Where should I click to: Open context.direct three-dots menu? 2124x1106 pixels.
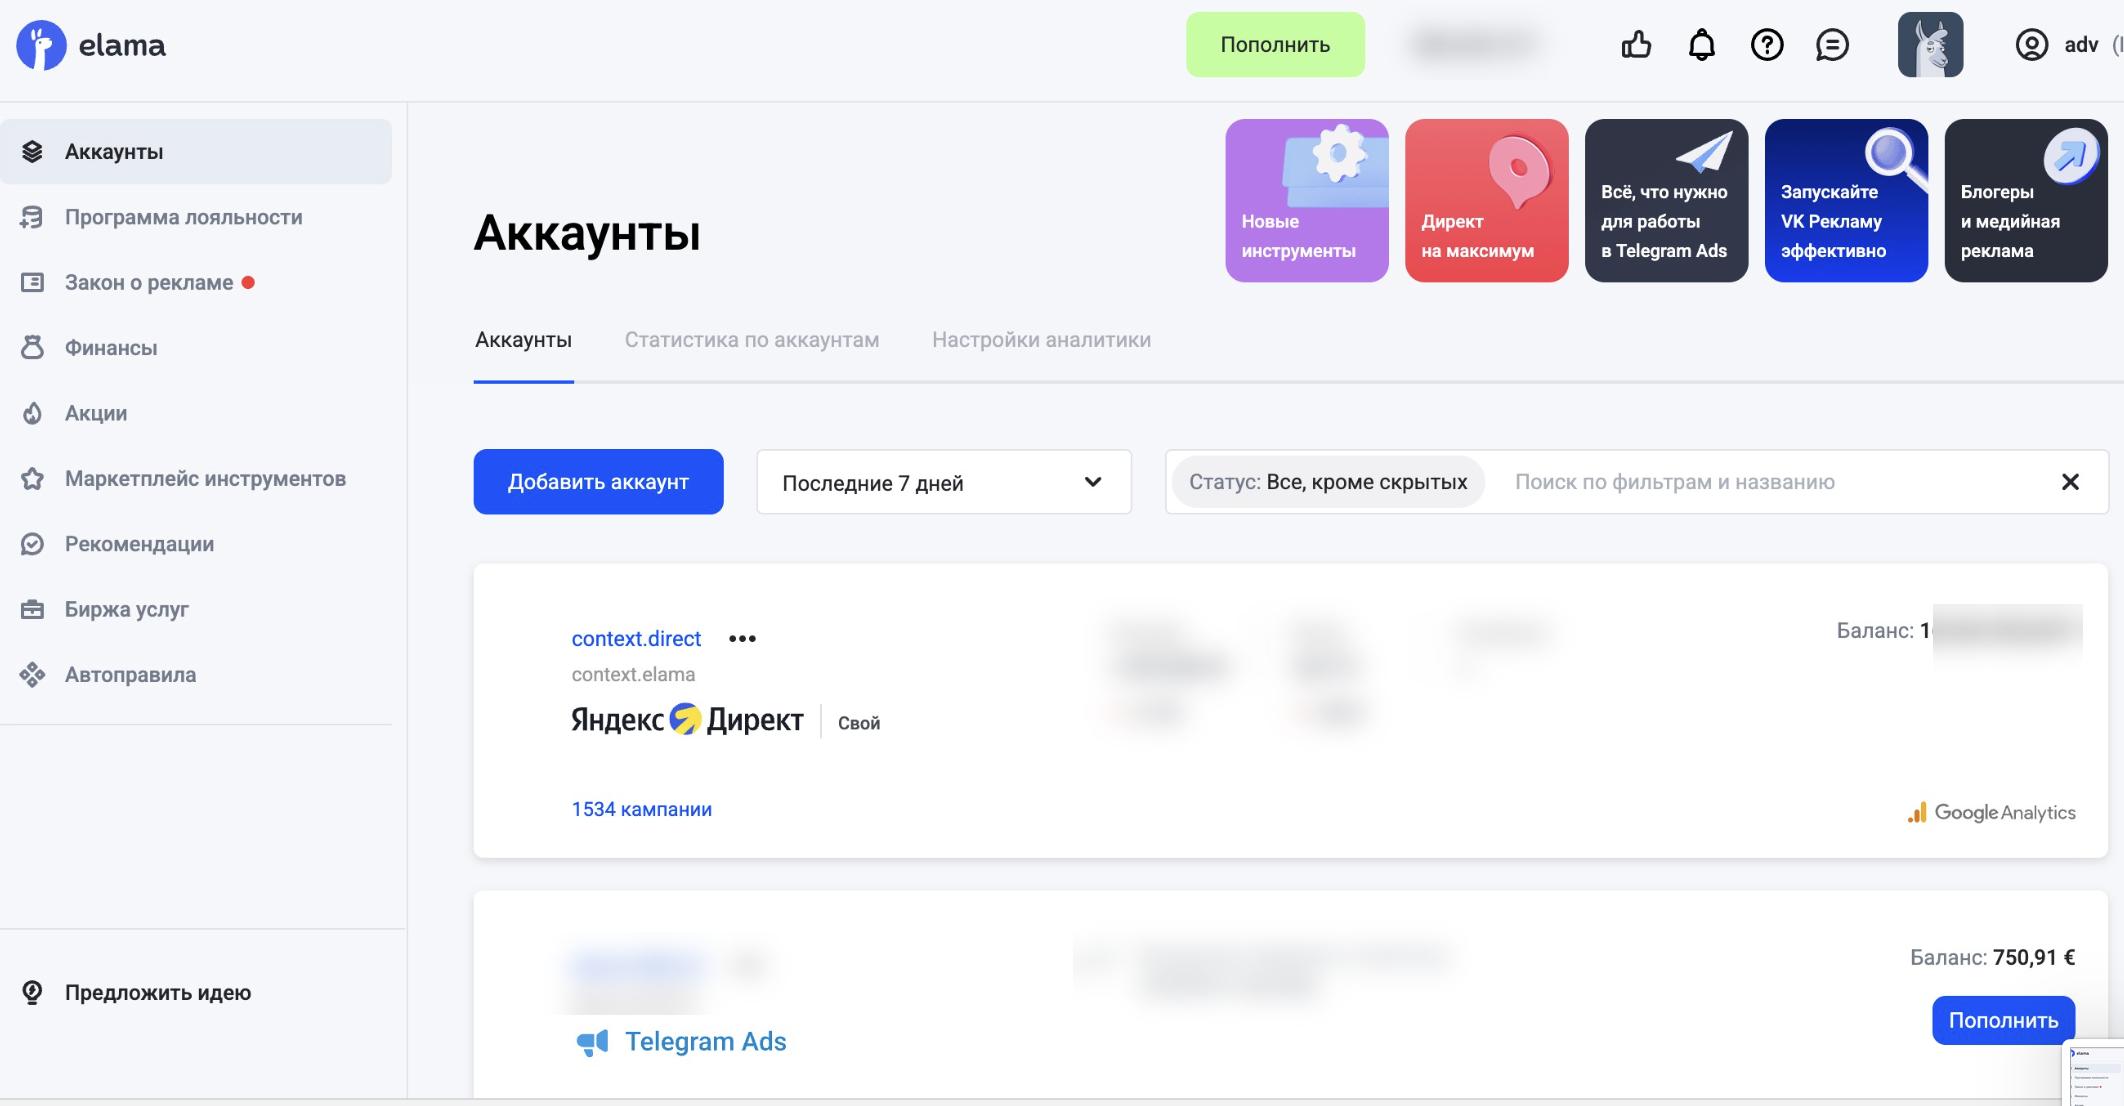coord(742,638)
